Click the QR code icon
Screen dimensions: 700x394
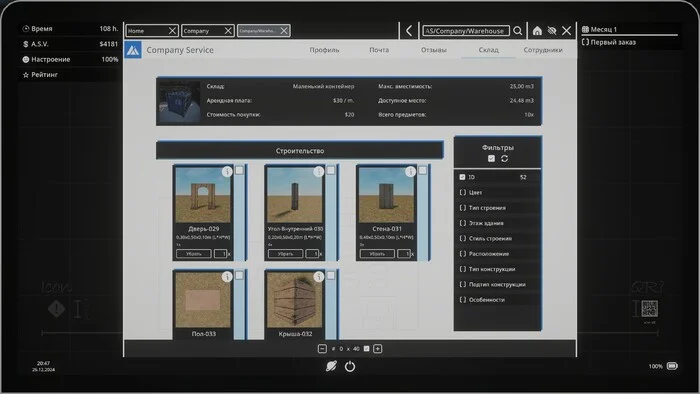[650, 308]
